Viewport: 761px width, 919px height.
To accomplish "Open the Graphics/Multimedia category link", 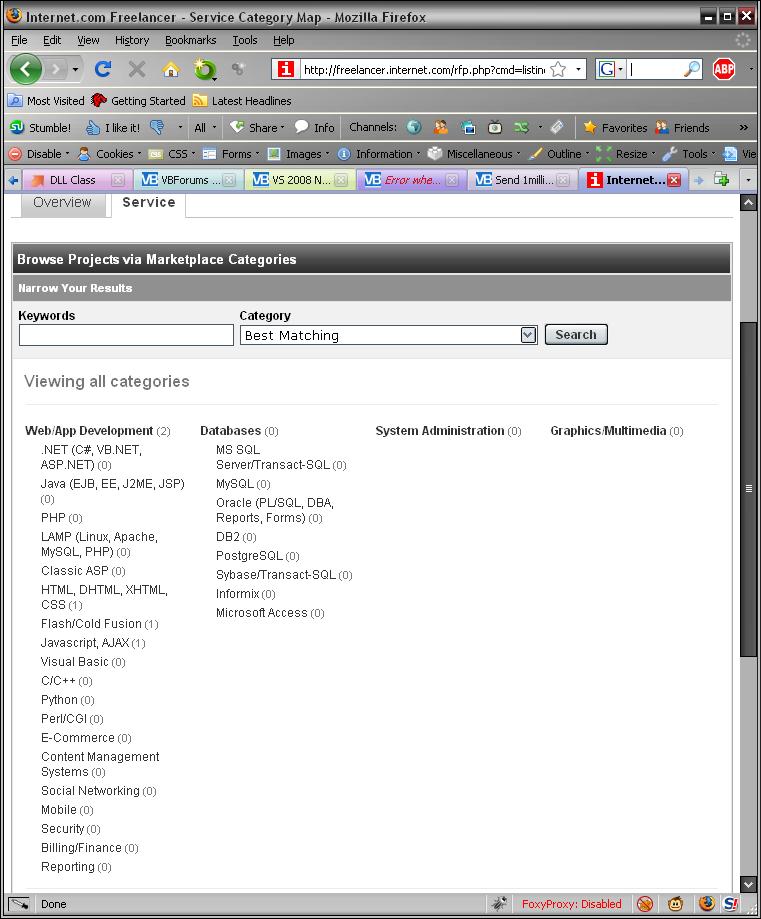I will pos(617,431).
